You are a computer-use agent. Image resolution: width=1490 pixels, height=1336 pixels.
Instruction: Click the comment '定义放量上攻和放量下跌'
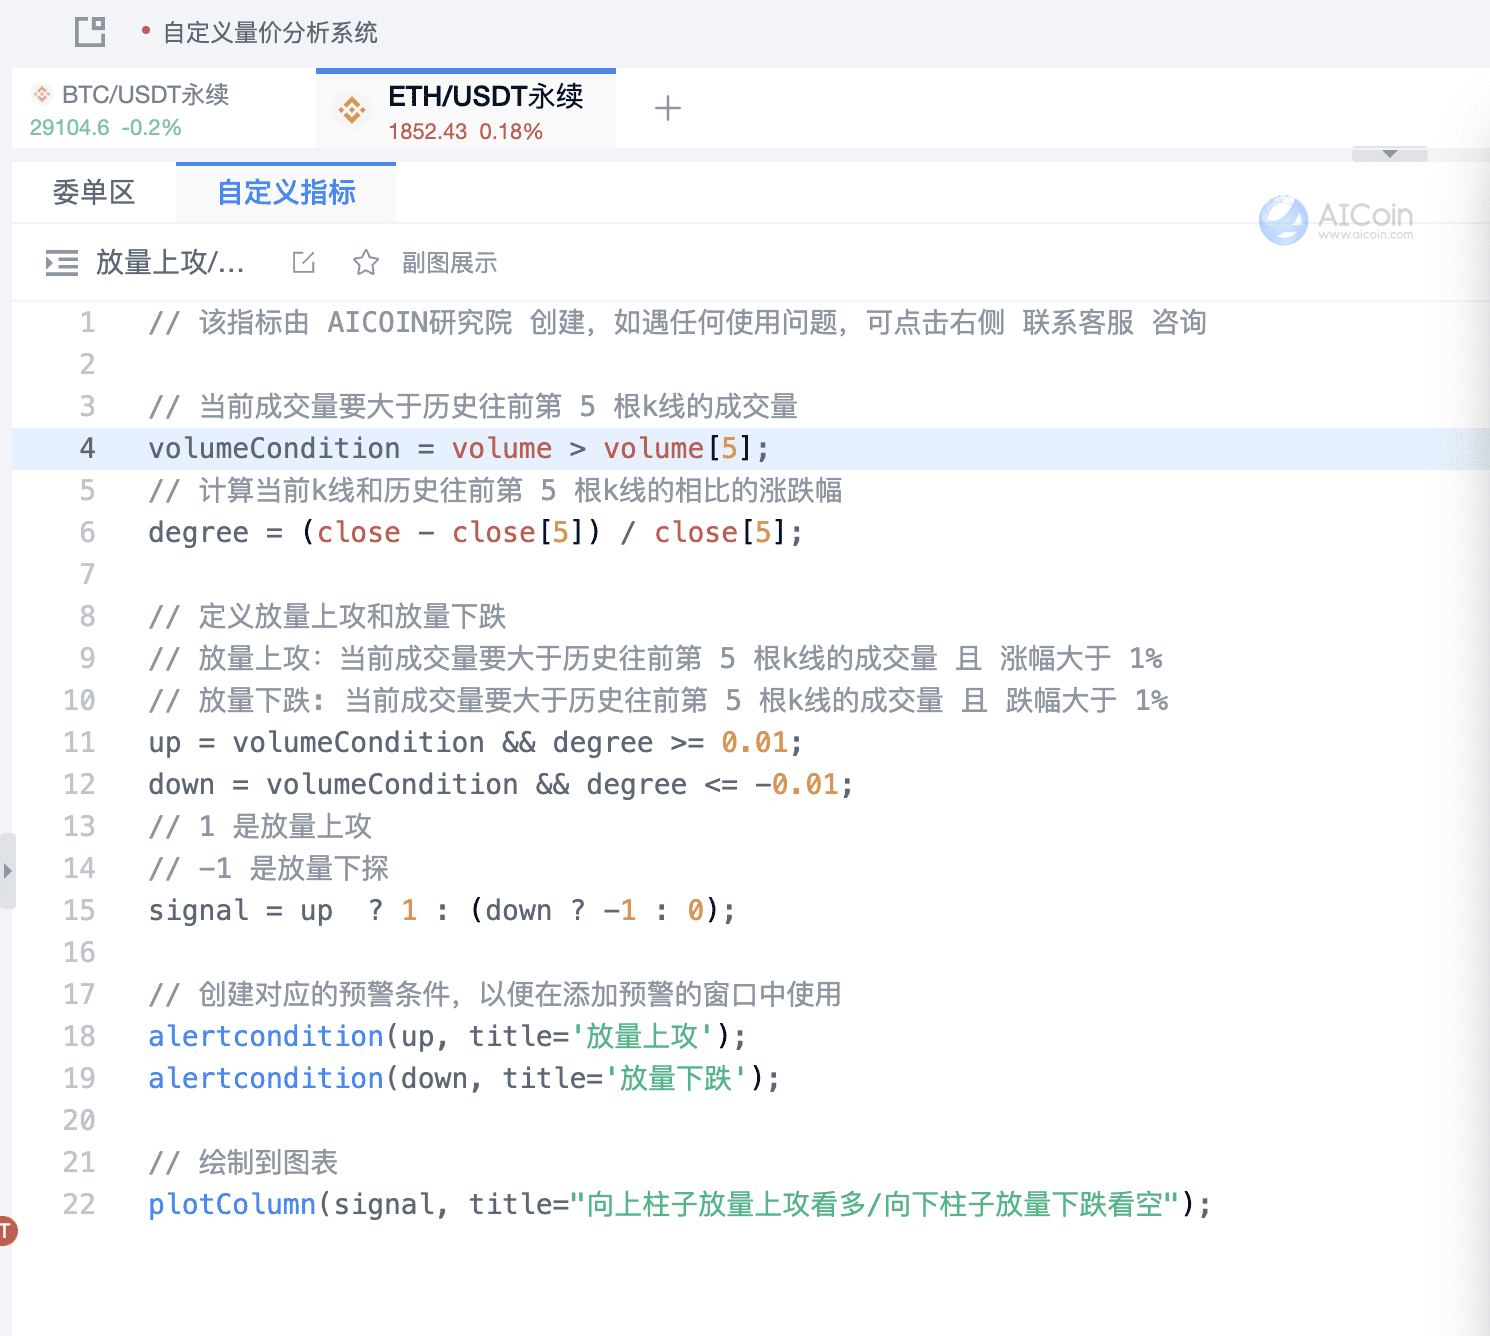coord(327,616)
